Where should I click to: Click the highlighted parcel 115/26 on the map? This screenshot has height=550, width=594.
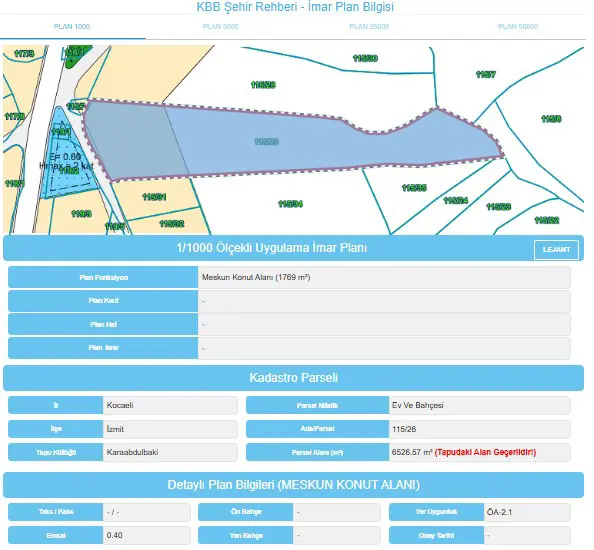[266, 142]
